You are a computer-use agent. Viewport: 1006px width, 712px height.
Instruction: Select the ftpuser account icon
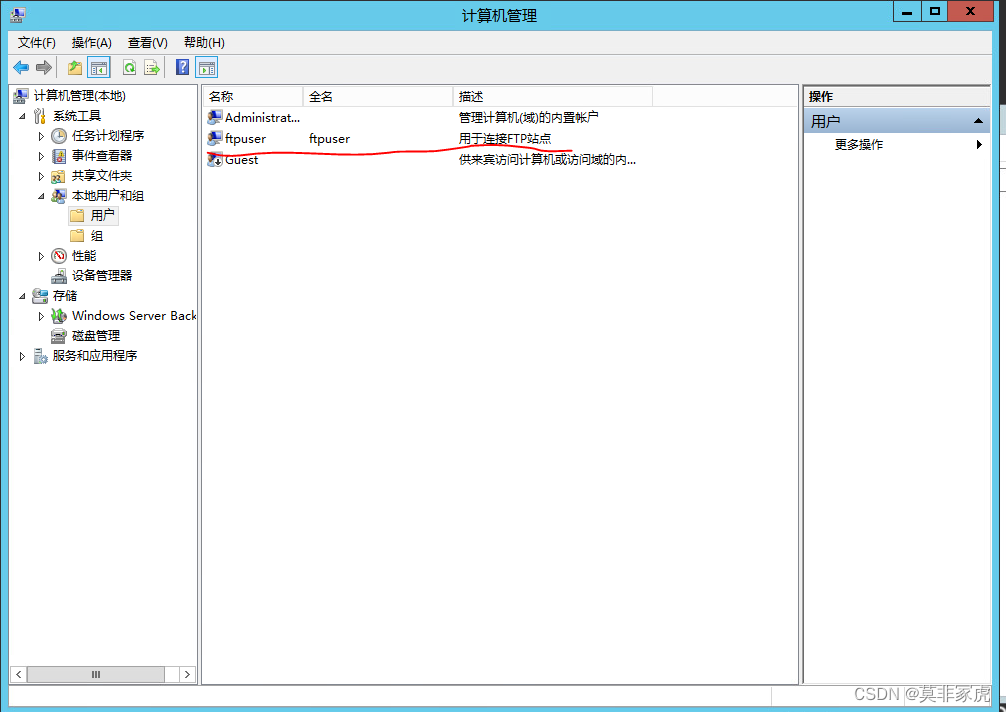click(x=214, y=139)
